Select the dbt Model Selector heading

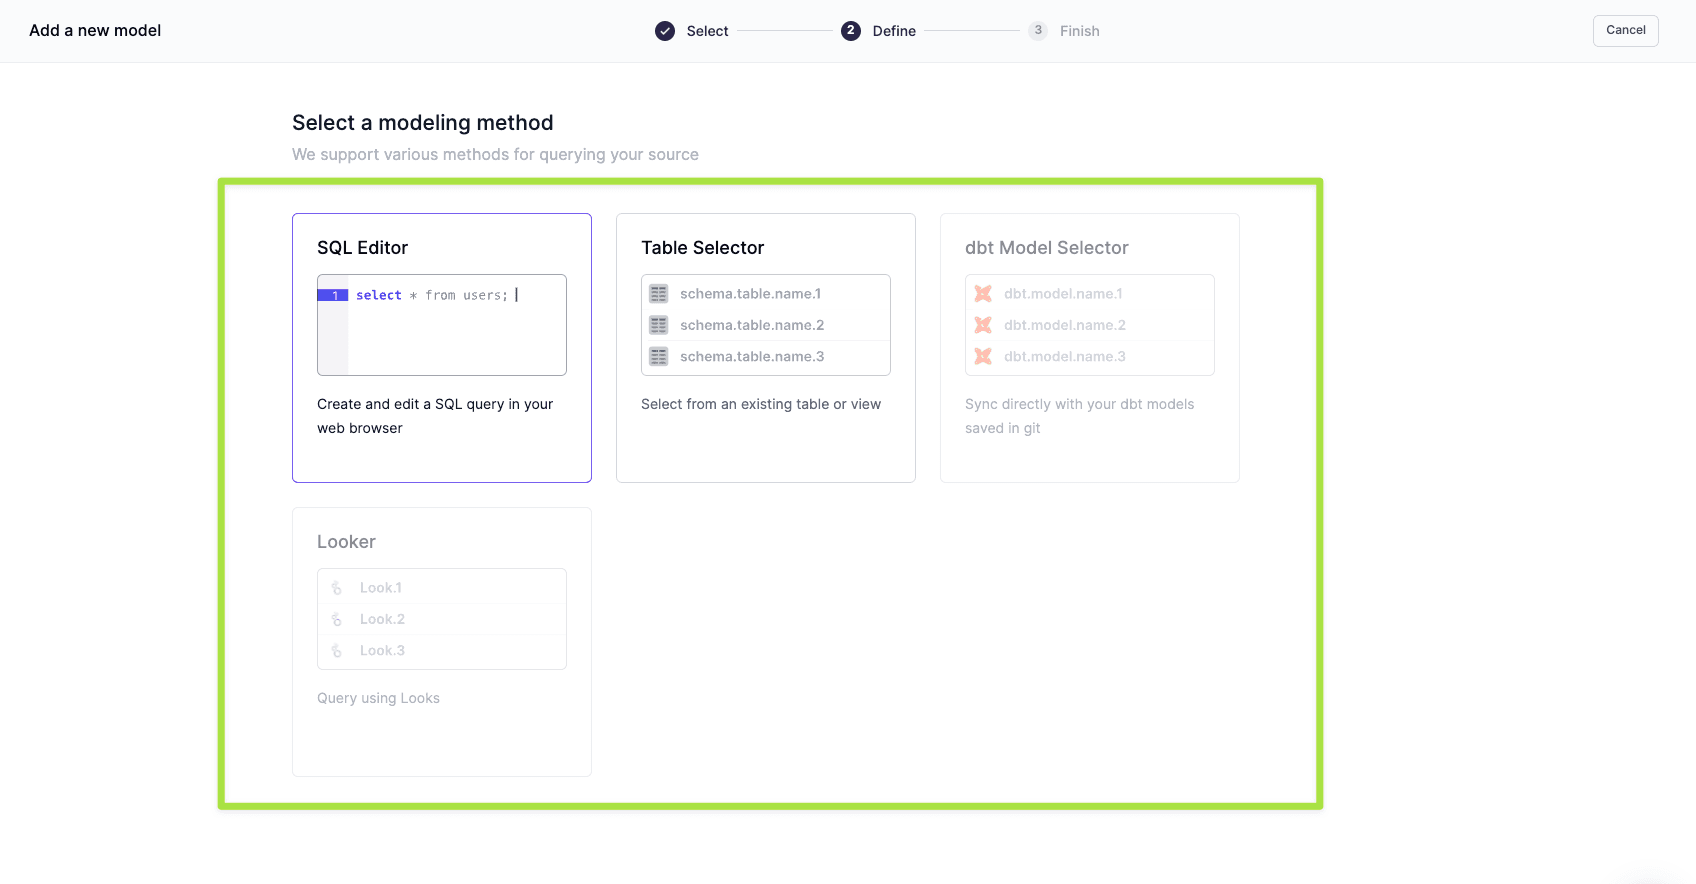click(1046, 248)
